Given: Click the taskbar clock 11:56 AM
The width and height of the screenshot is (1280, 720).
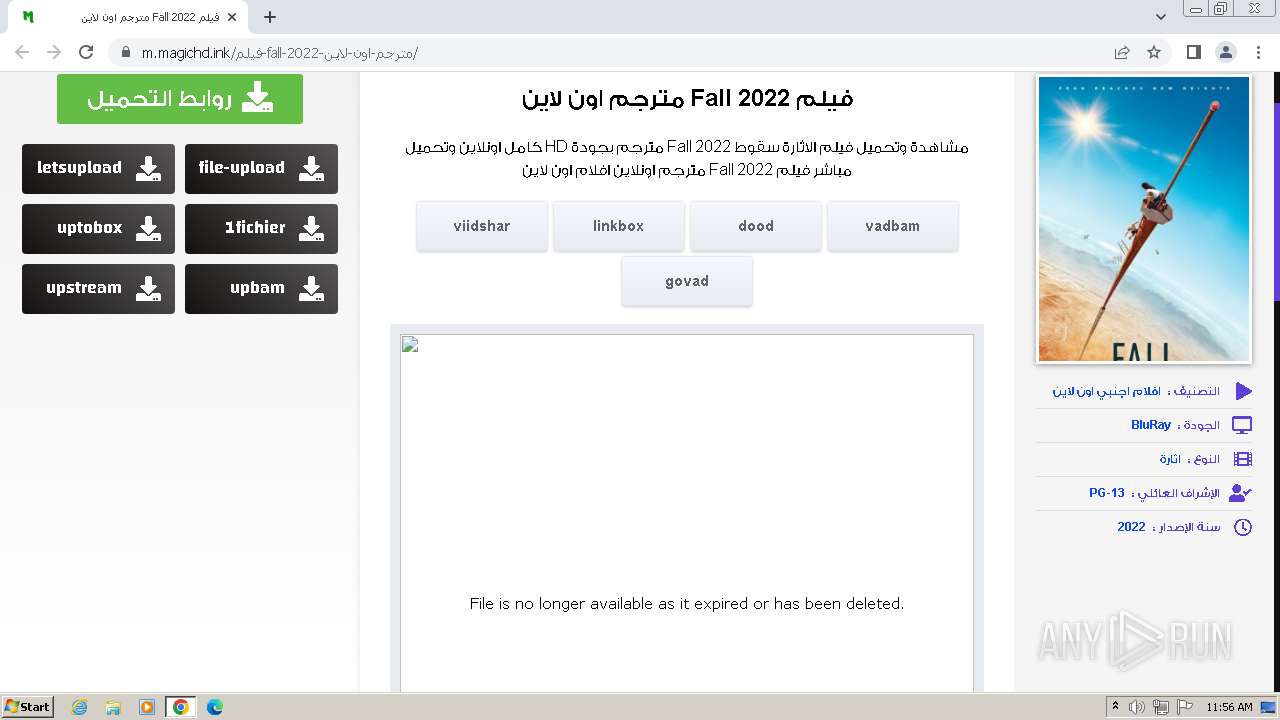Looking at the screenshot, I should coord(1229,707).
